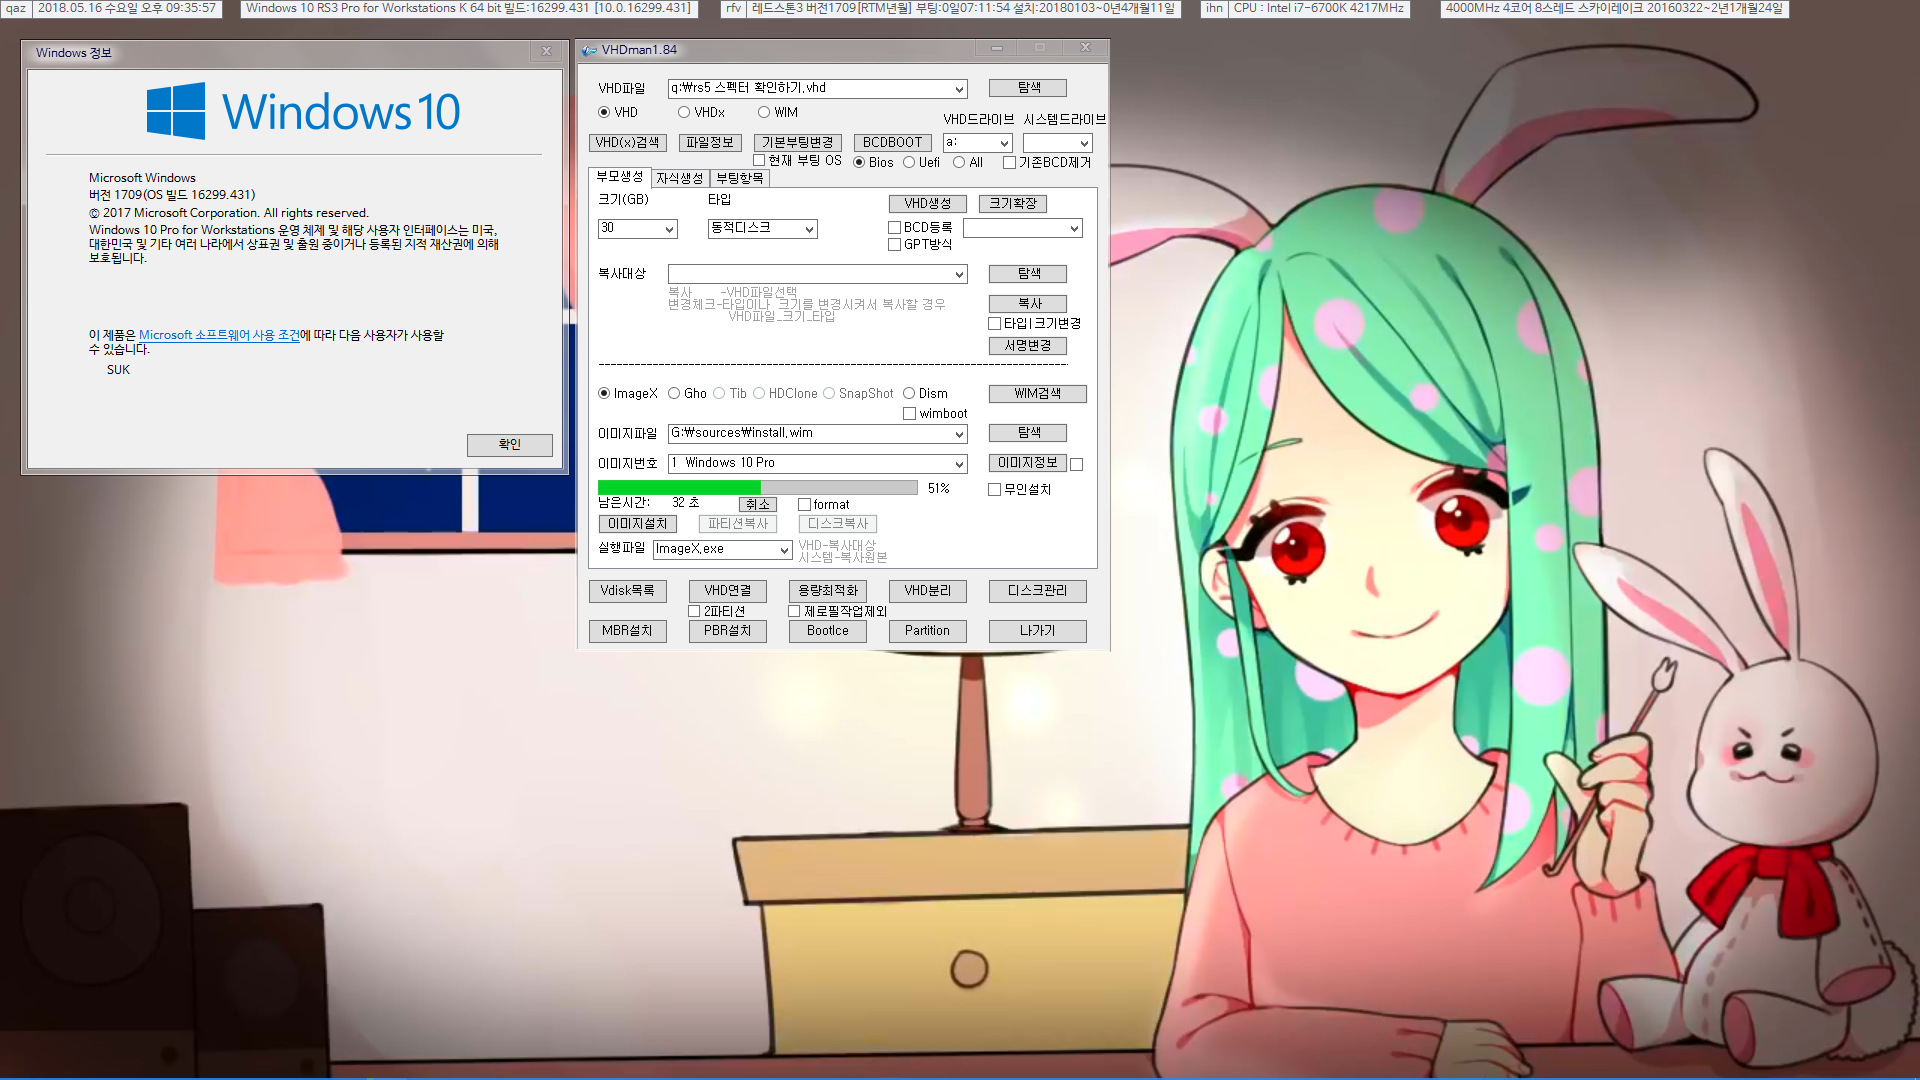Open the 시스템드라이브 dropdown

pos(1084,143)
